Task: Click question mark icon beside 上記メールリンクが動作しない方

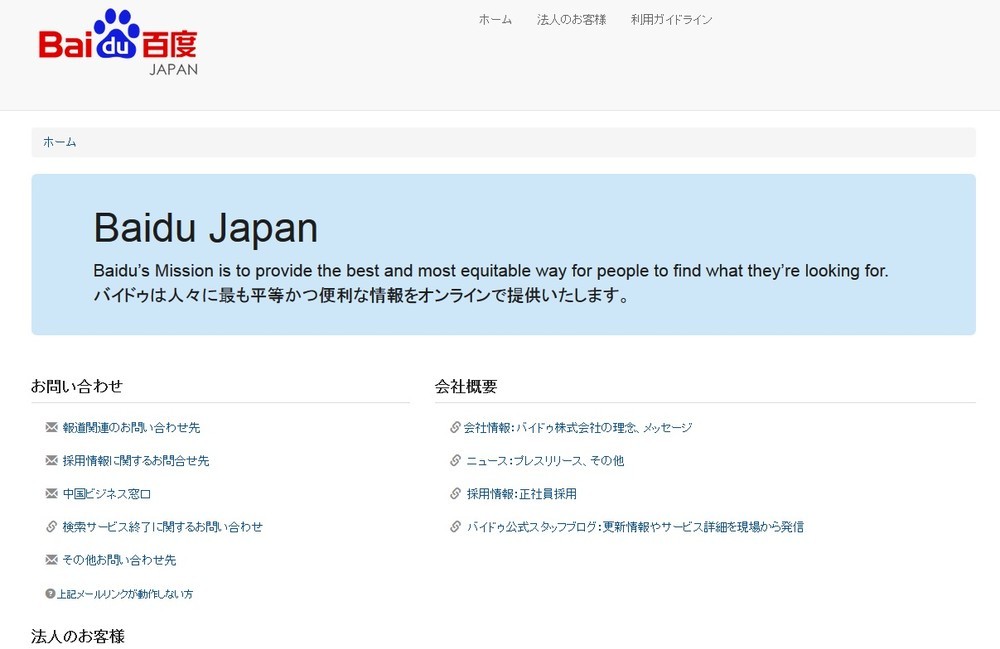Action: coord(50,593)
